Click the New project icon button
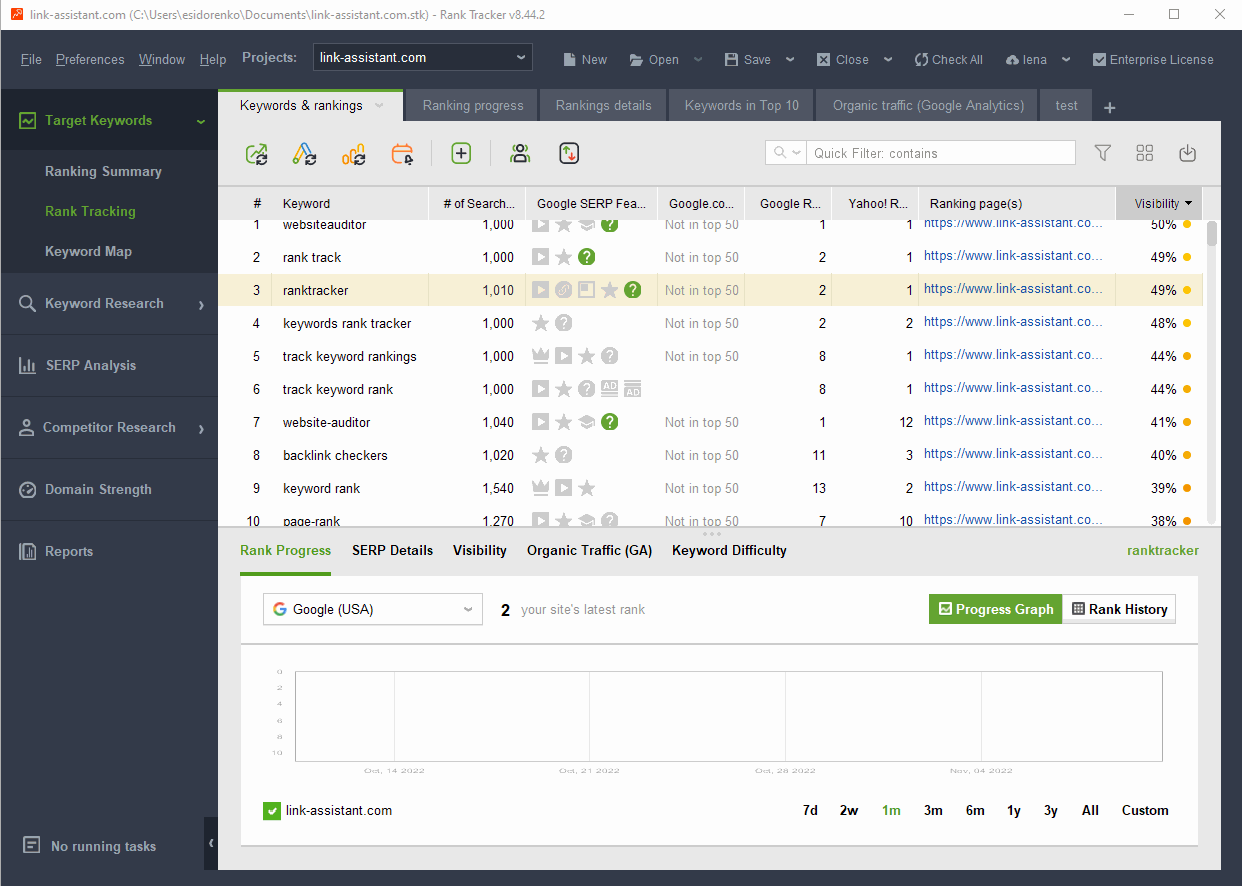This screenshot has height=886, width=1242. (585, 59)
